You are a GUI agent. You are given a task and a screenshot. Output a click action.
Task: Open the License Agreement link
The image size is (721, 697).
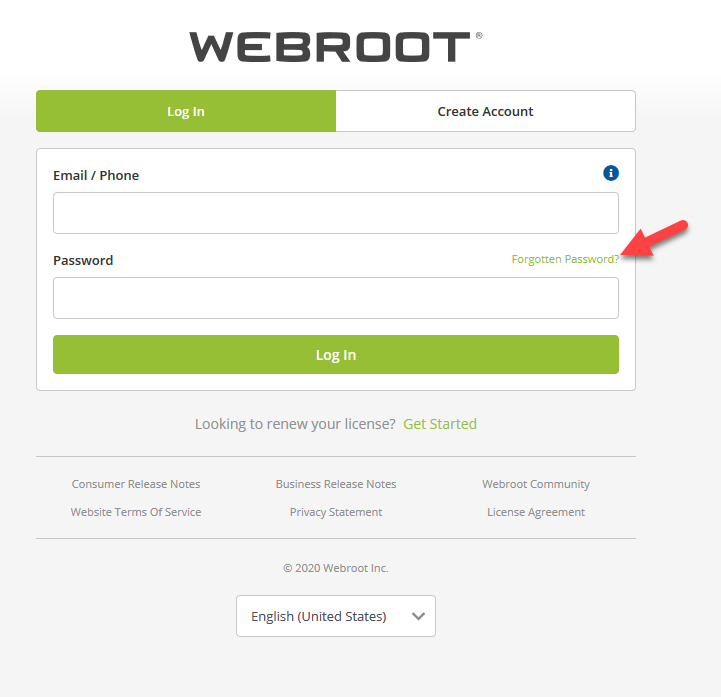[536, 513]
